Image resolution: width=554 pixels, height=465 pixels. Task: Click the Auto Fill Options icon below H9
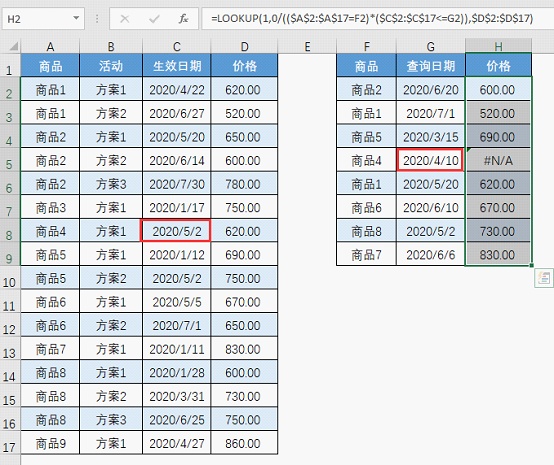tap(544, 278)
